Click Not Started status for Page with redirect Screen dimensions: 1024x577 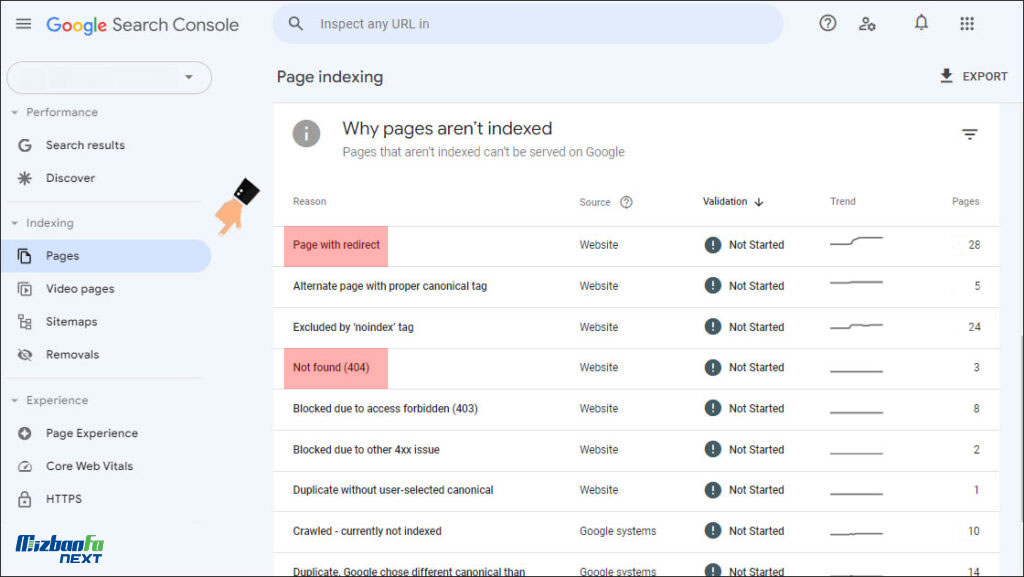pos(756,245)
